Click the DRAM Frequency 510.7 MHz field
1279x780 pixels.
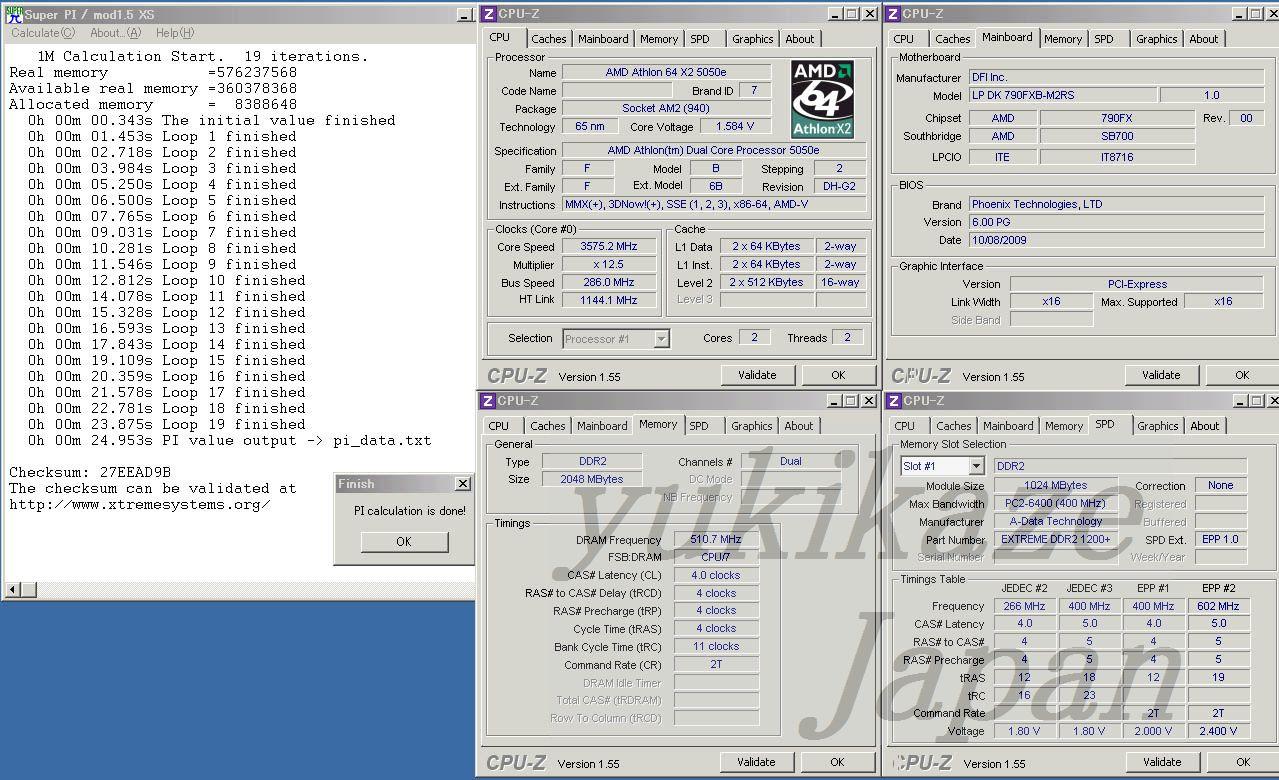coord(716,540)
